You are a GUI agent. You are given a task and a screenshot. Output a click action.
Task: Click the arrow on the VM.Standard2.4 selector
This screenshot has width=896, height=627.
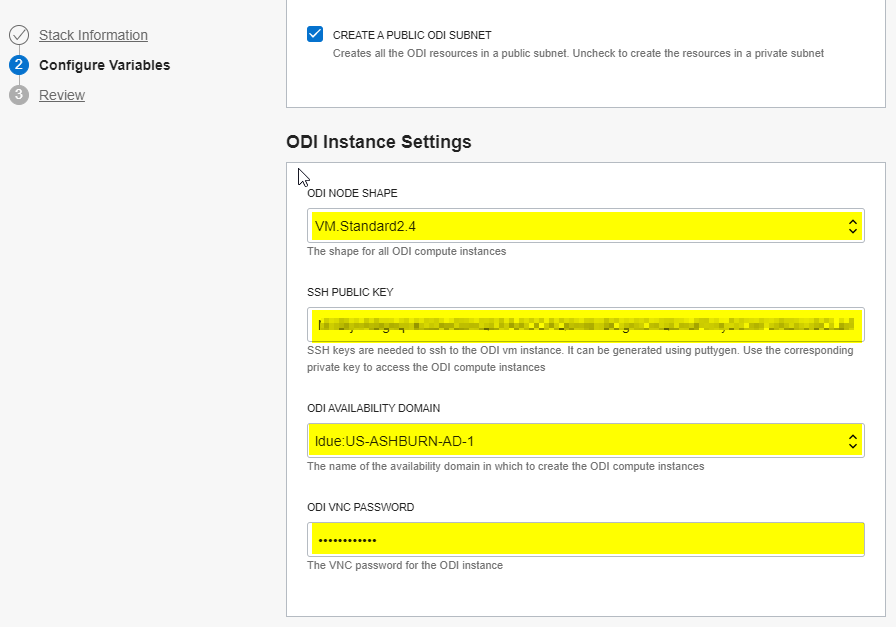(x=852, y=226)
